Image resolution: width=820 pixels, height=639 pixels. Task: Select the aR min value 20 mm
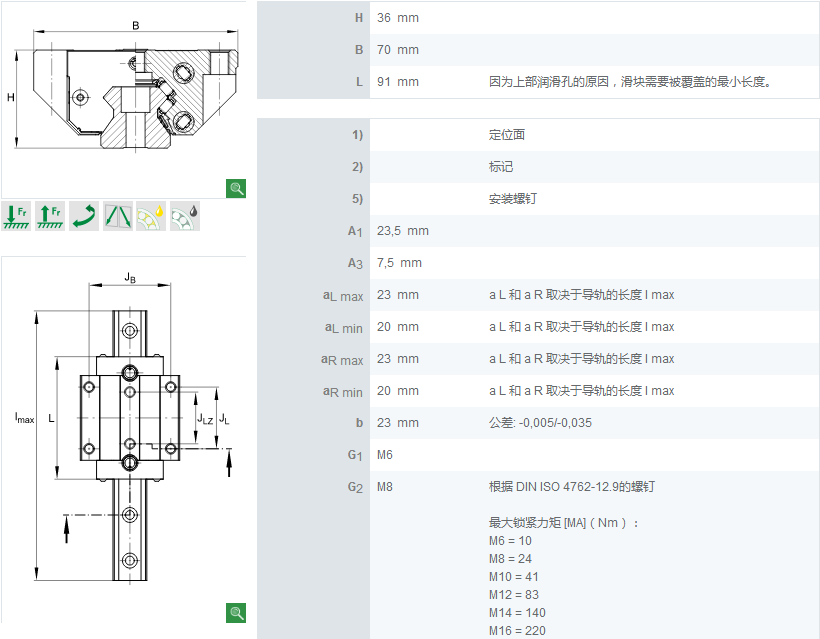click(x=398, y=391)
